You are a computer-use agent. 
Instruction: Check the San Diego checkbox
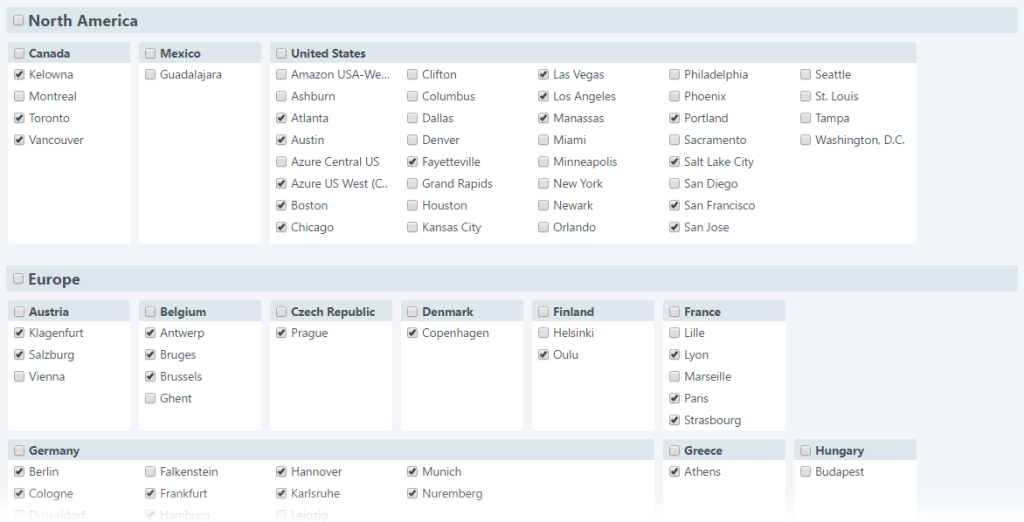click(675, 184)
